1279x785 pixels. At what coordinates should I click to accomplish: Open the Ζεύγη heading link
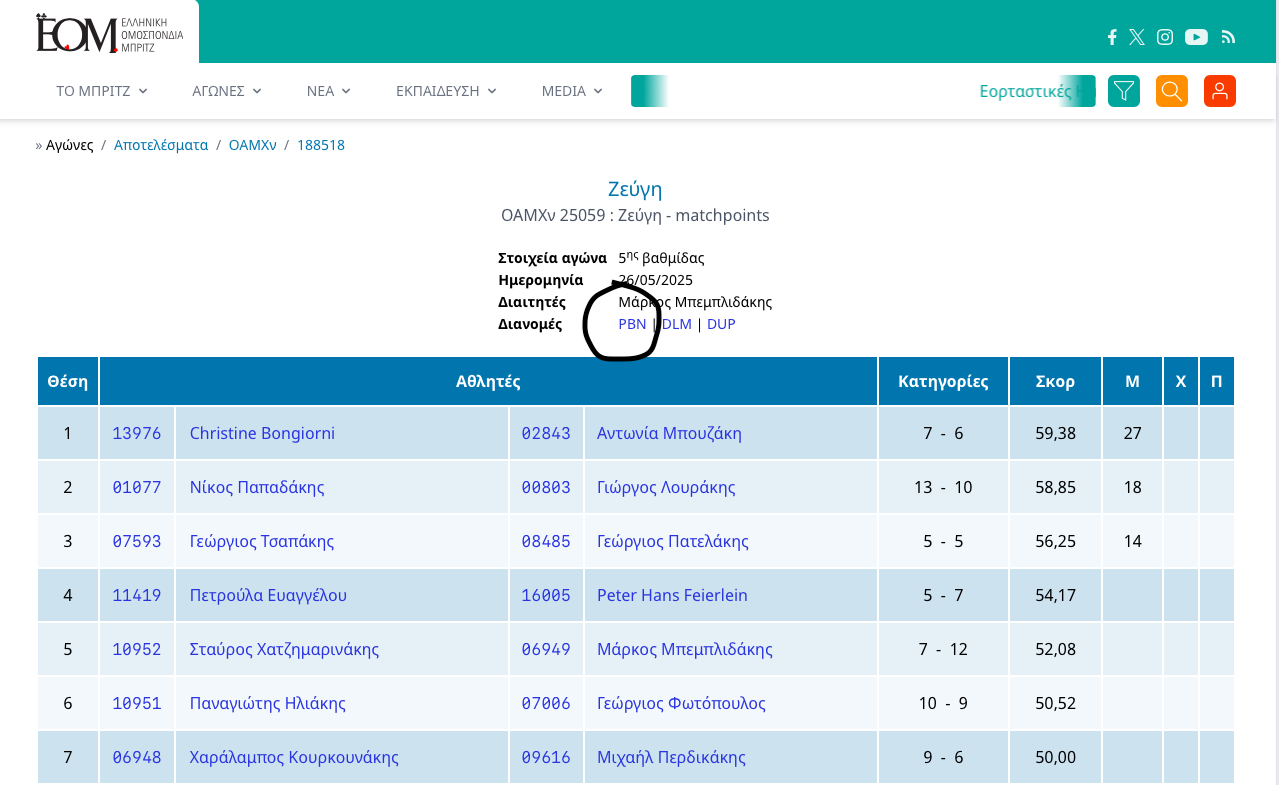click(x=635, y=189)
